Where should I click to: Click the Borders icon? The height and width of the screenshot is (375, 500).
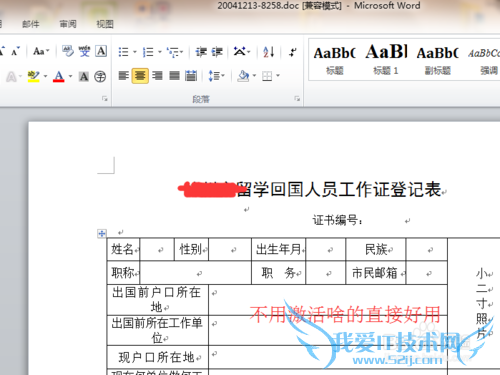tap(267, 76)
